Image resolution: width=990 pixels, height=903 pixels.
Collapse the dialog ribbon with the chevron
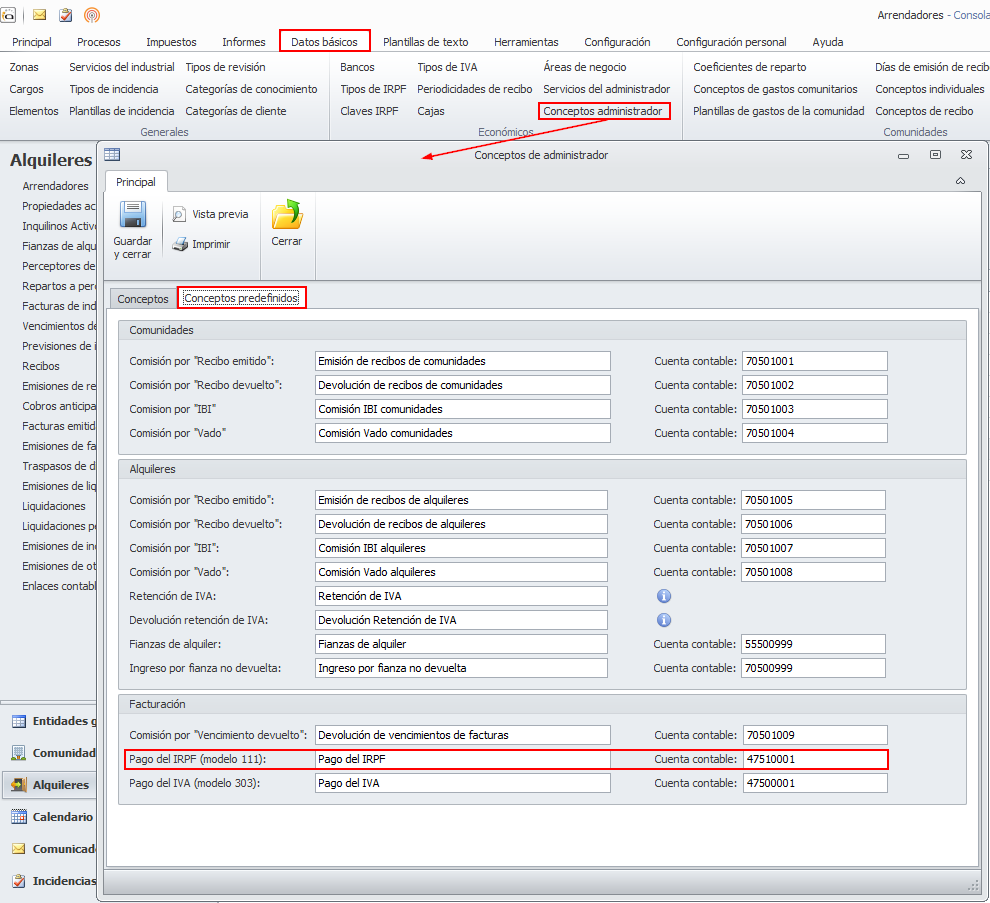click(x=960, y=181)
